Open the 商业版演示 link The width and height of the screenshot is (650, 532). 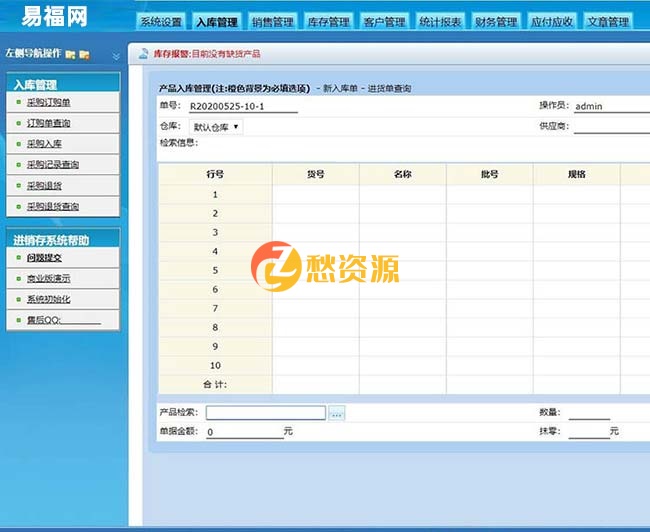pos(49,278)
